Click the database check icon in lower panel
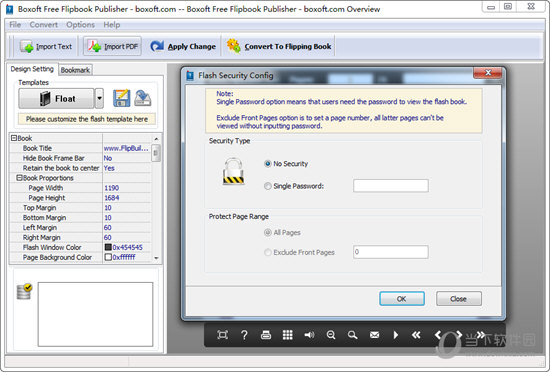 [x=24, y=291]
